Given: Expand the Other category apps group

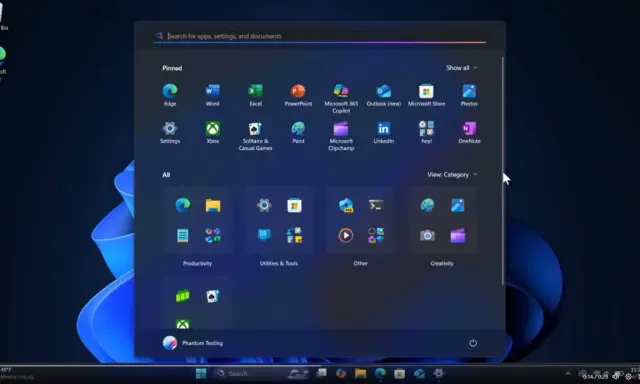Looking at the screenshot, I should 376,235.
